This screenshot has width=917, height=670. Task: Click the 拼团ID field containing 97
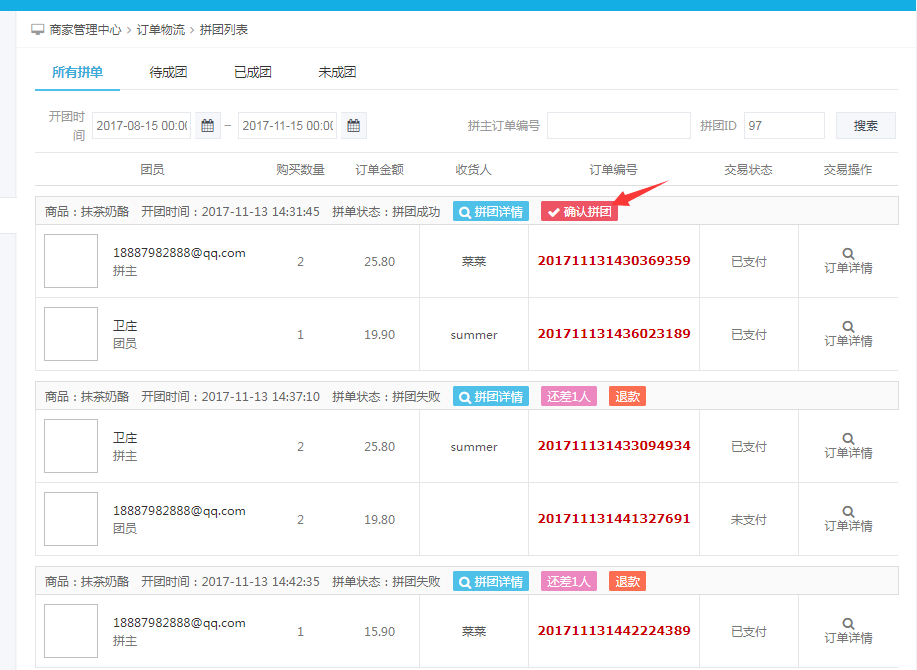coord(784,126)
